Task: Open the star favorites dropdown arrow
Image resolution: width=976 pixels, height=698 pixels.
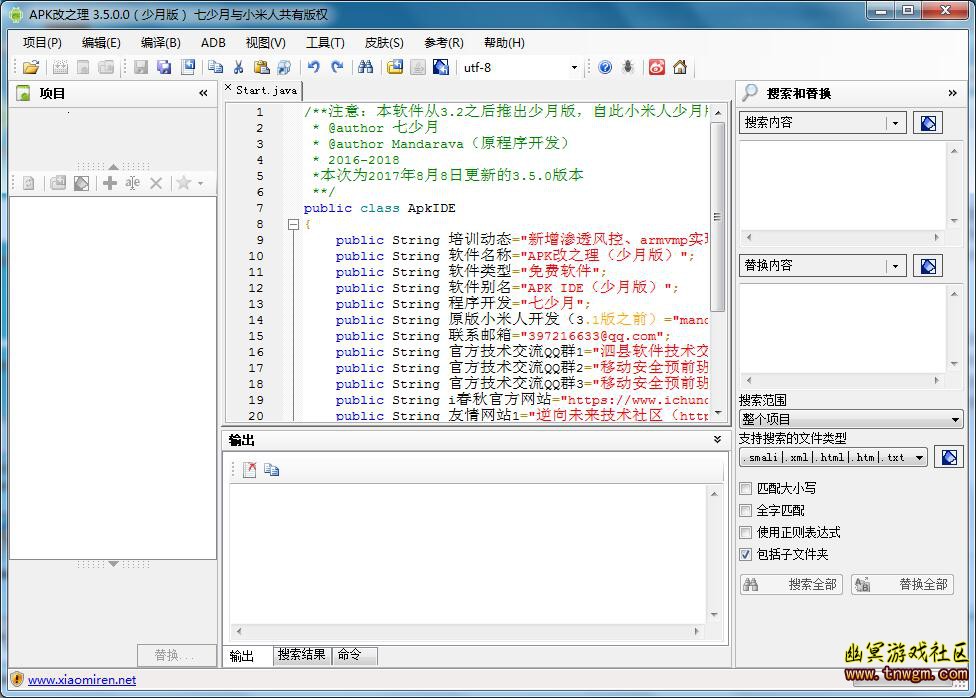Action: [x=200, y=183]
